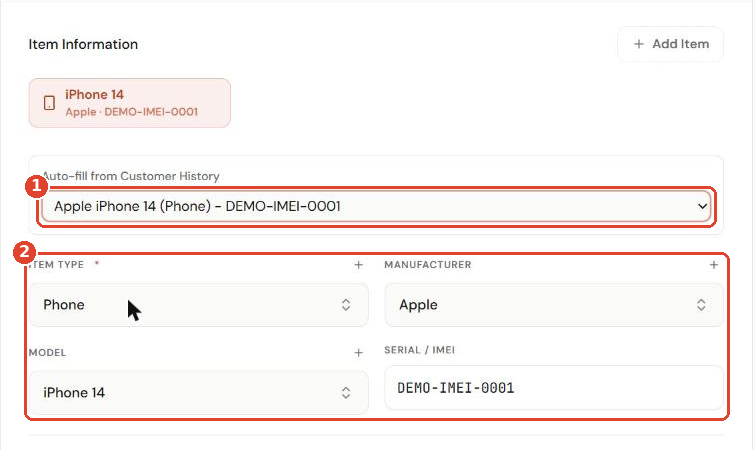Screen dimensions: 755x450
Task: Open the Auto-fill from Customer History dropdown
Action: pyautogui.click(x=376, y=206)
